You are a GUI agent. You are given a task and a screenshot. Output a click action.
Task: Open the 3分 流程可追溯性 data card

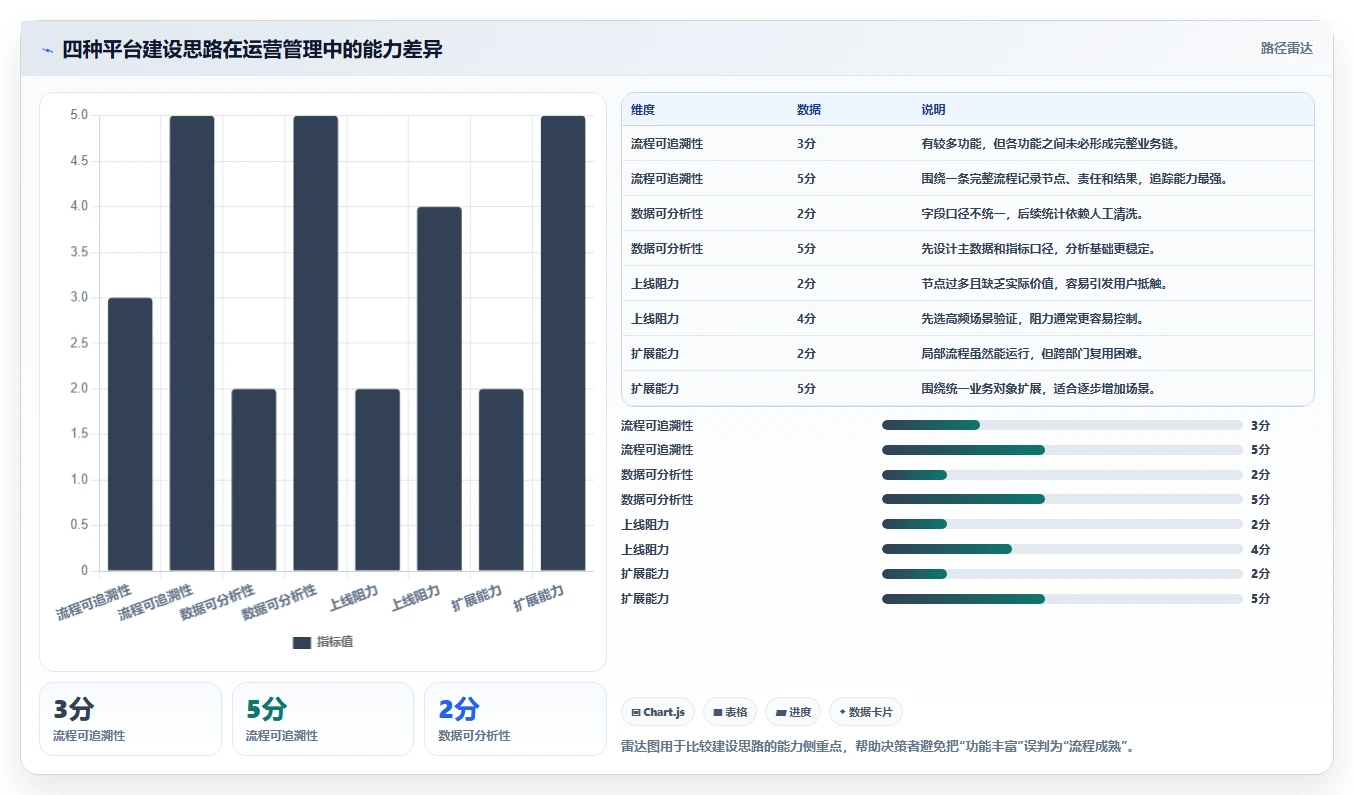130,719
